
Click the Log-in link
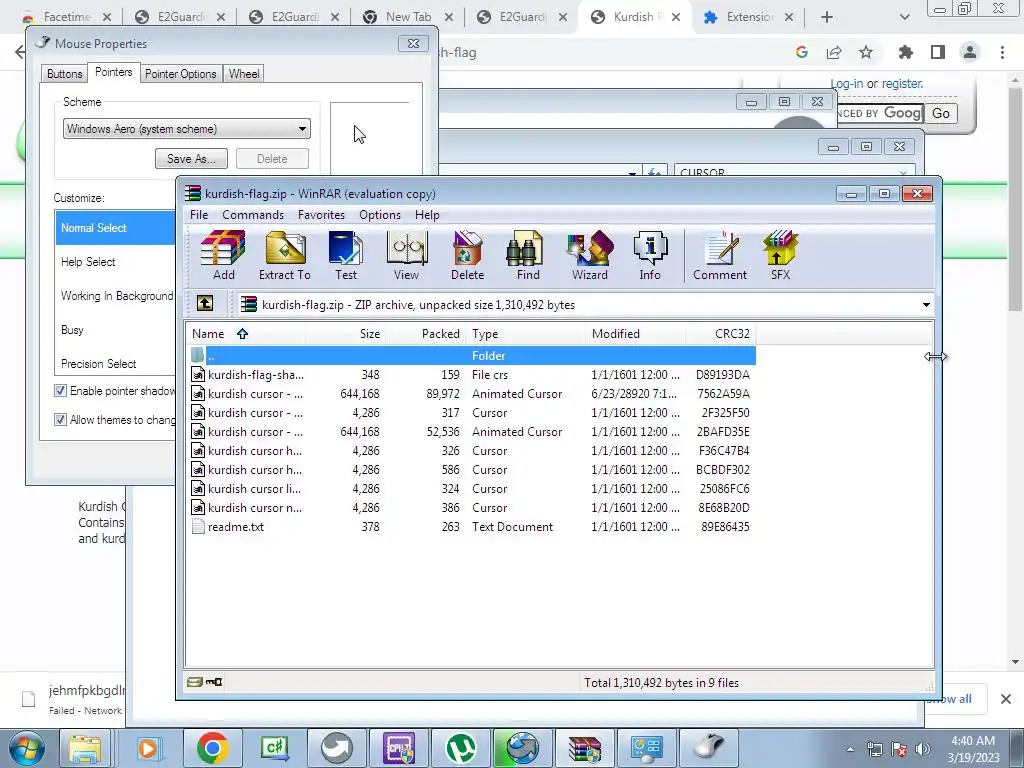[846, 84]
